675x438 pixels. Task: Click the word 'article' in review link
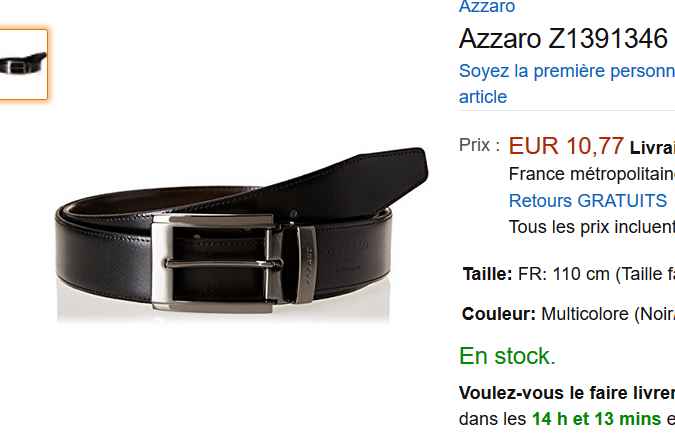[x=483, y=96]
